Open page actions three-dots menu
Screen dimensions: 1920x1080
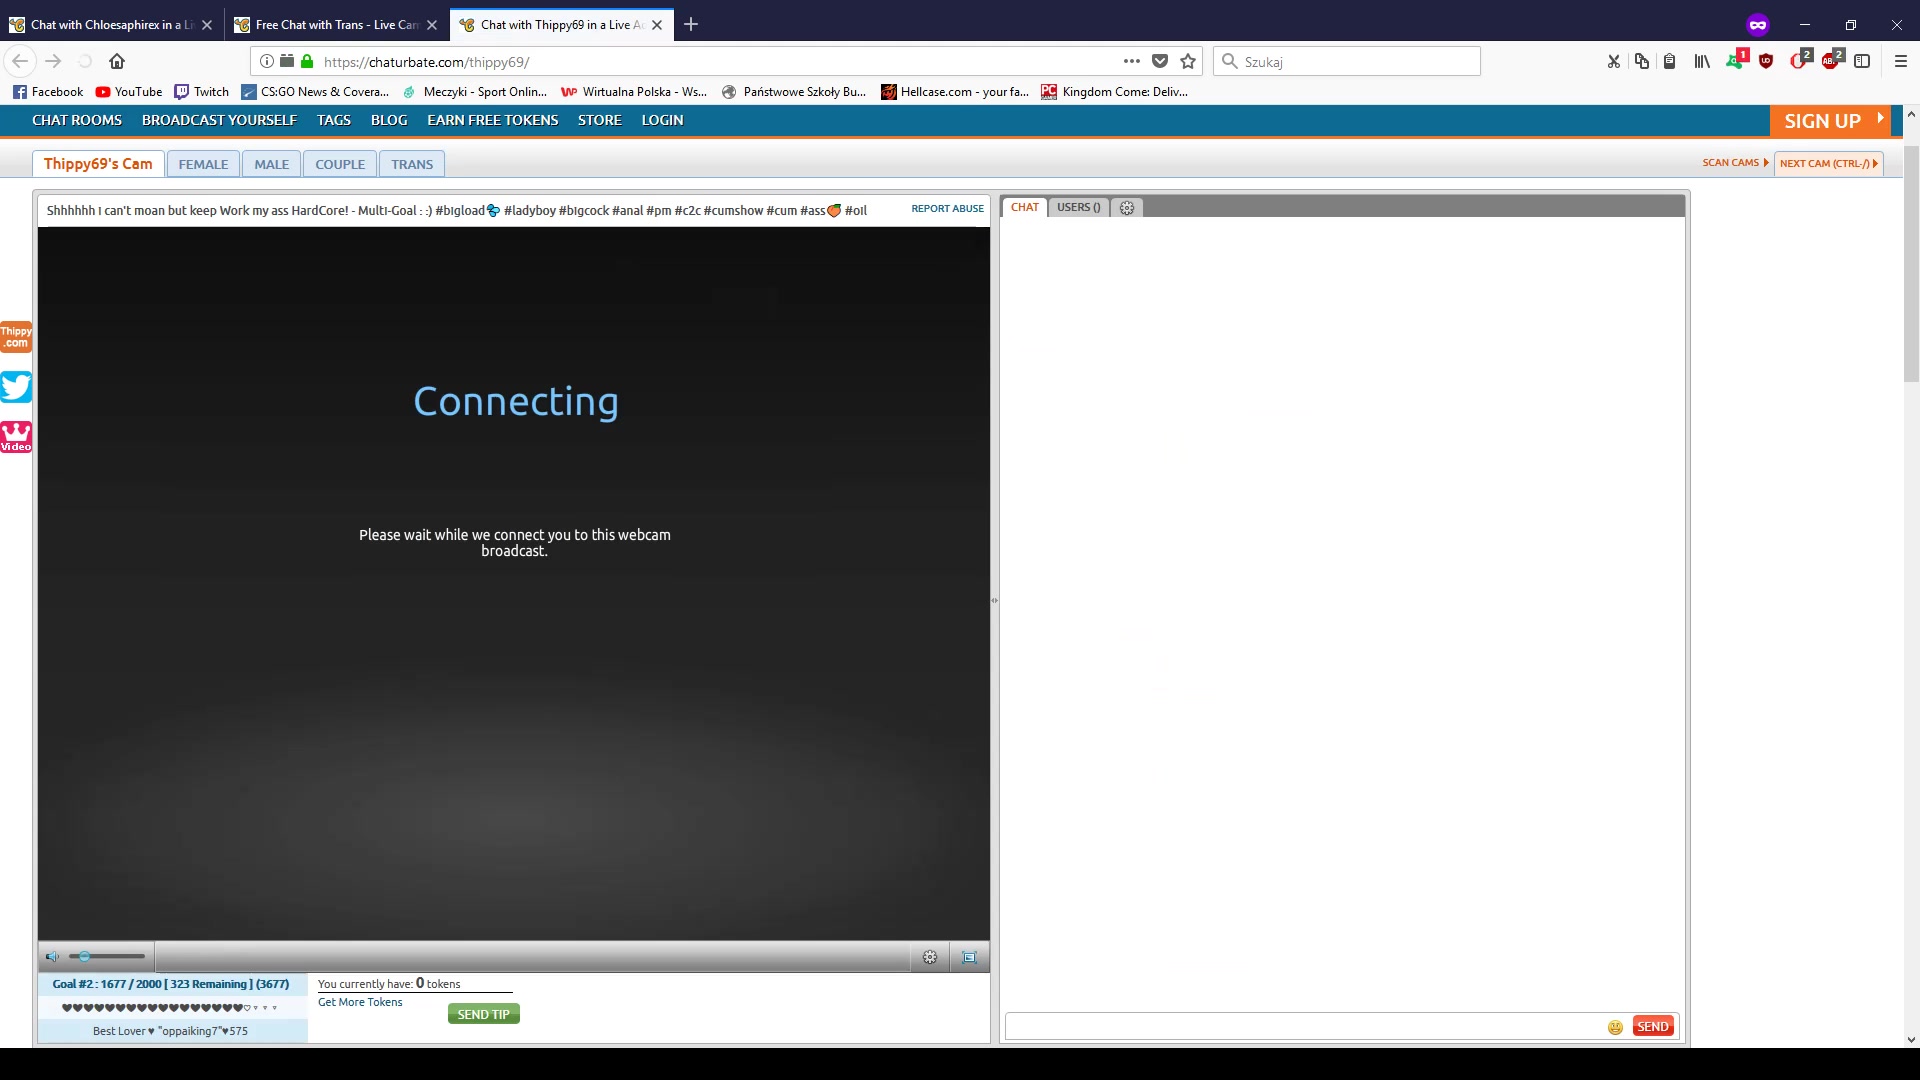click(x=1131, y=62)
